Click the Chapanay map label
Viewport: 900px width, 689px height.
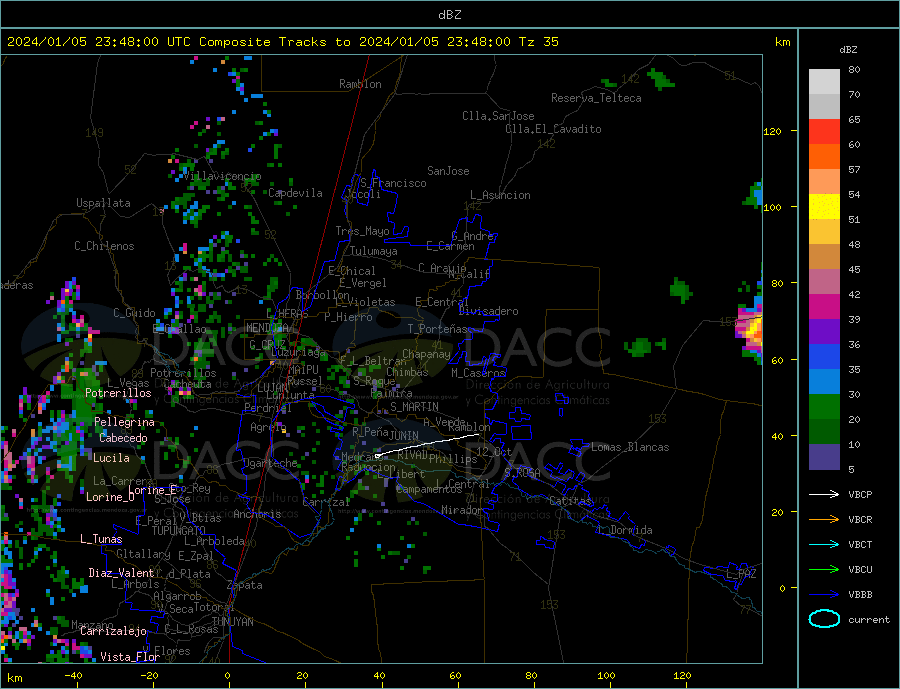[x=426, y=354]
